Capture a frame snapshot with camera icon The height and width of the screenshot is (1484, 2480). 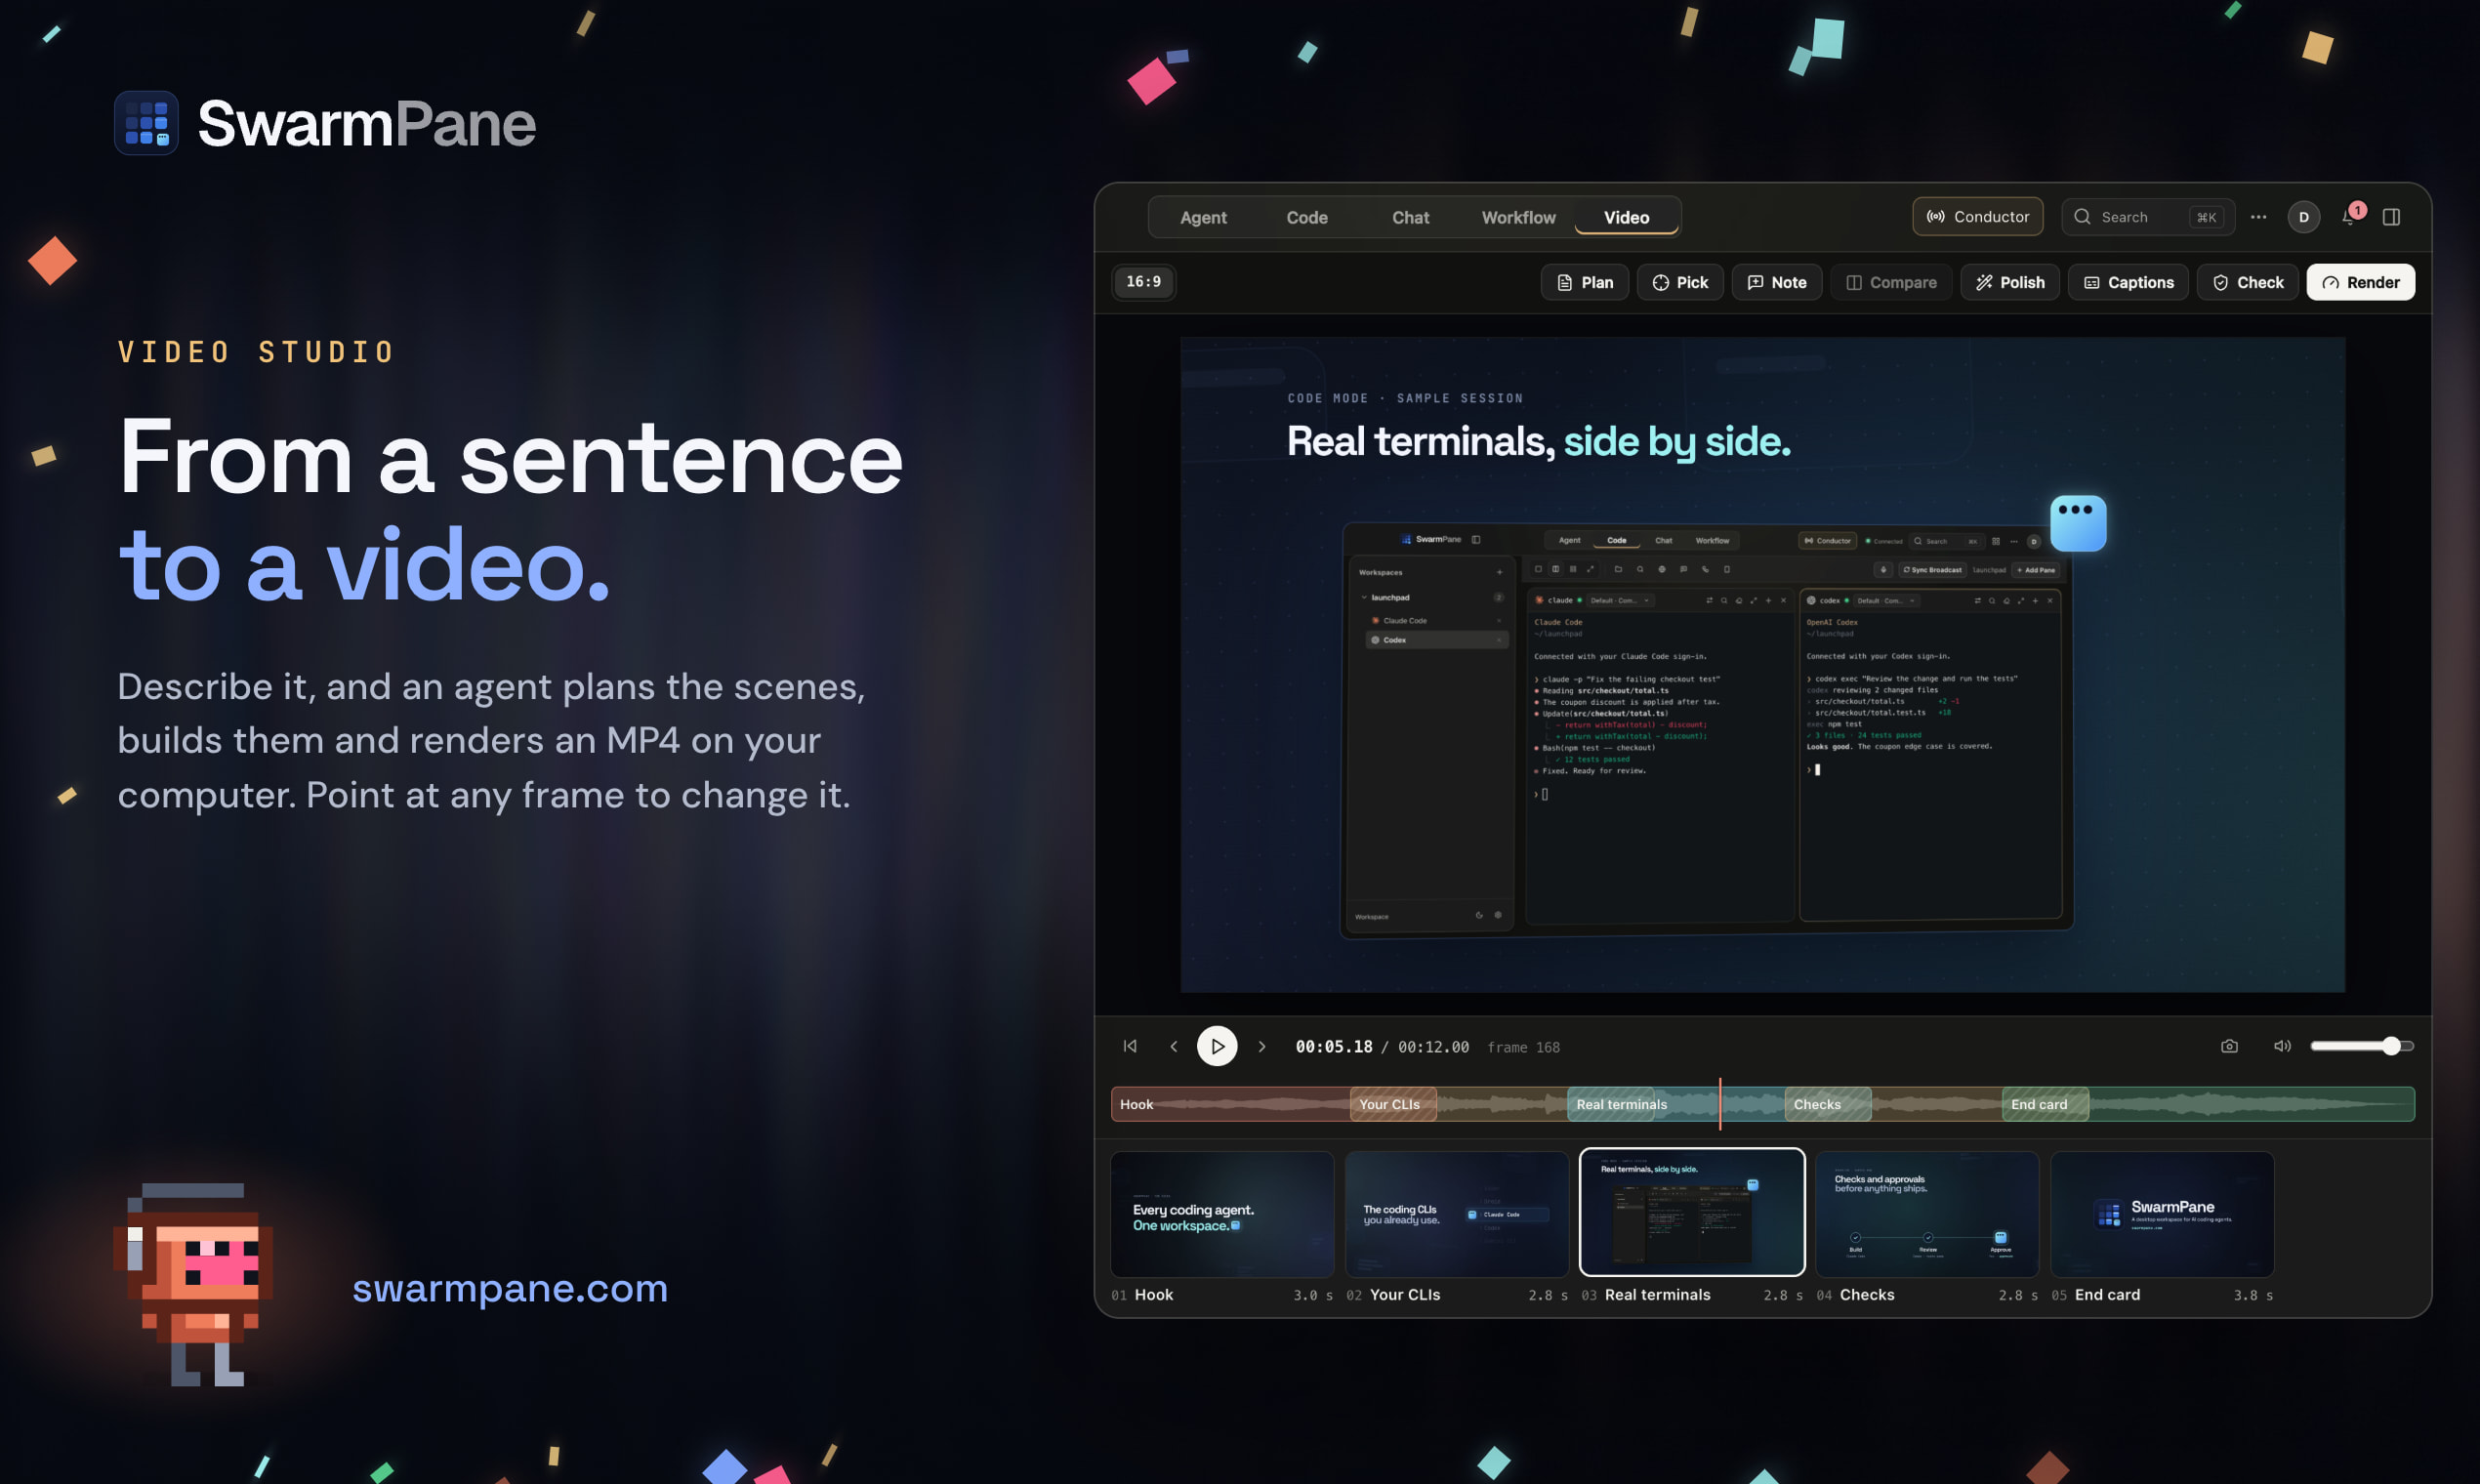pos(2229,1046)
